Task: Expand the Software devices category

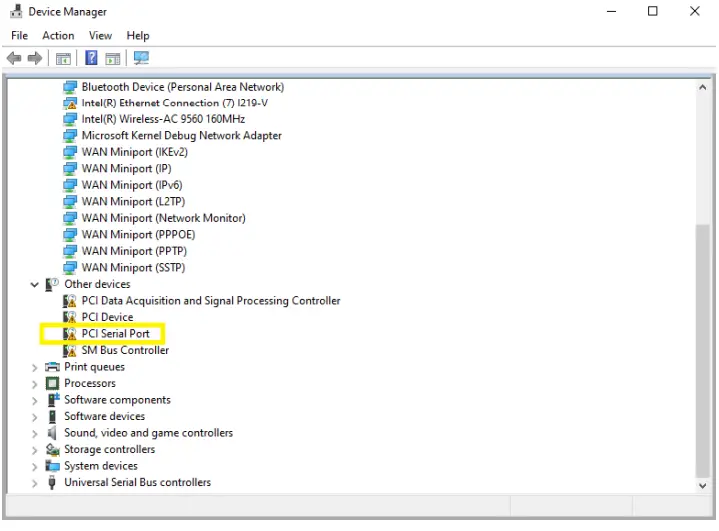Action: [34, 417]
